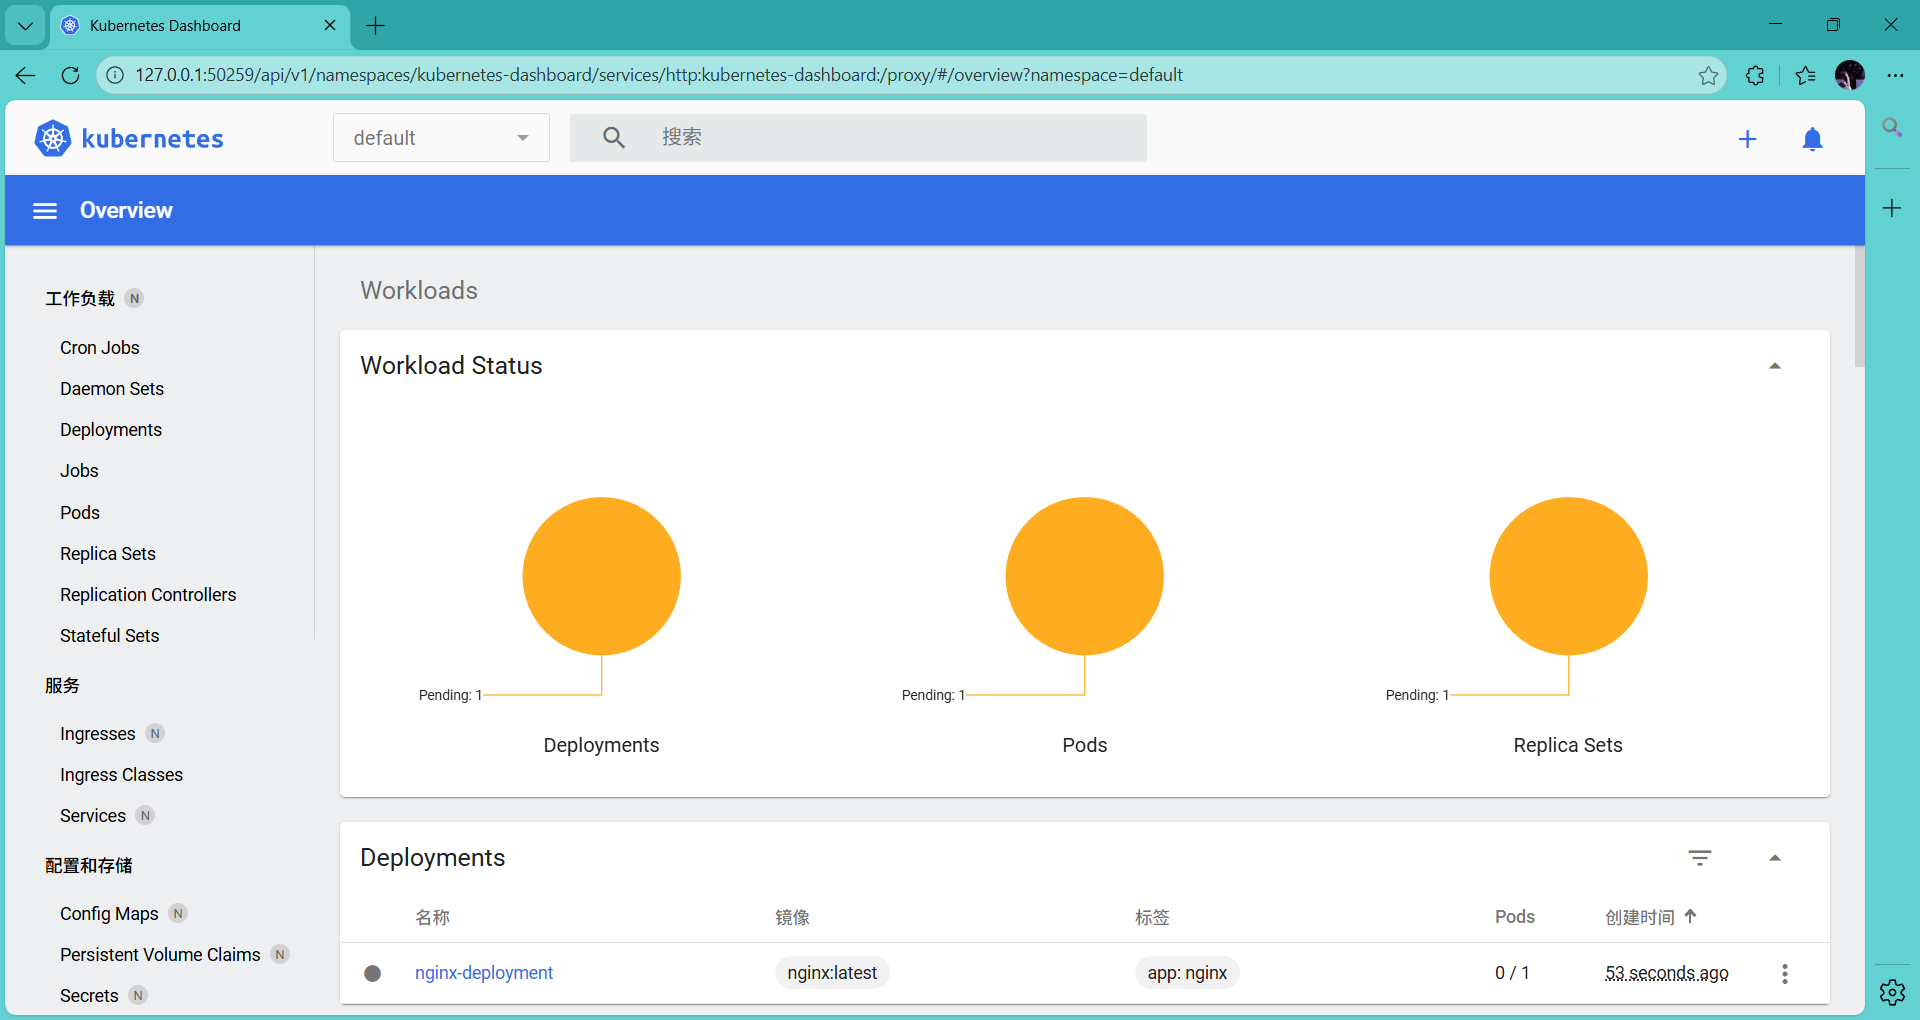View site information icon in address bar
Image resolution: width=1920 pixels, height=1020 pixels.
tap(115, 75)
